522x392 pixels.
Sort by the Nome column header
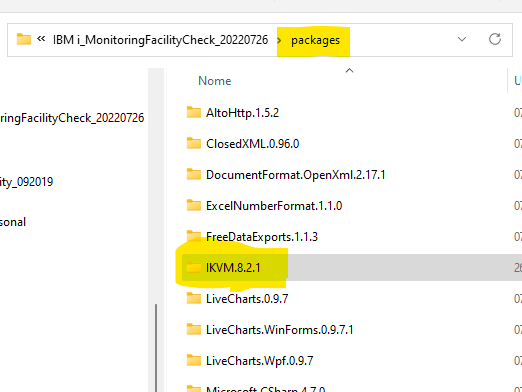tap(214, 81)
